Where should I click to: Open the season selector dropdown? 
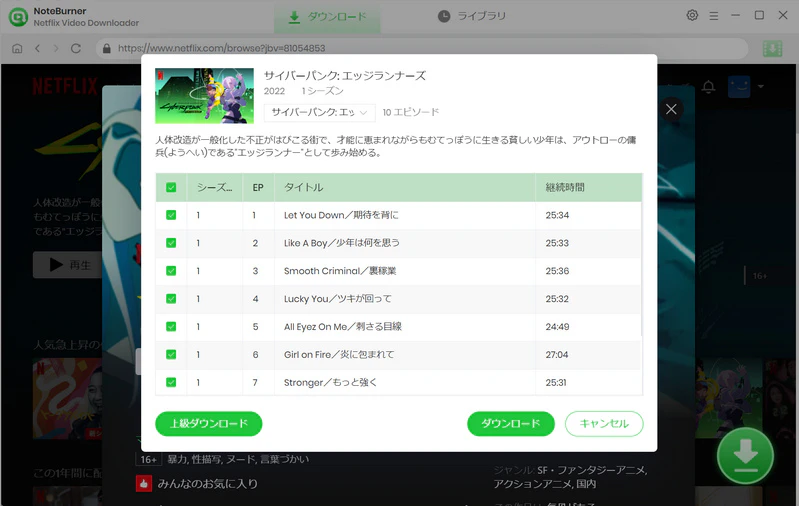click(319, 112)
